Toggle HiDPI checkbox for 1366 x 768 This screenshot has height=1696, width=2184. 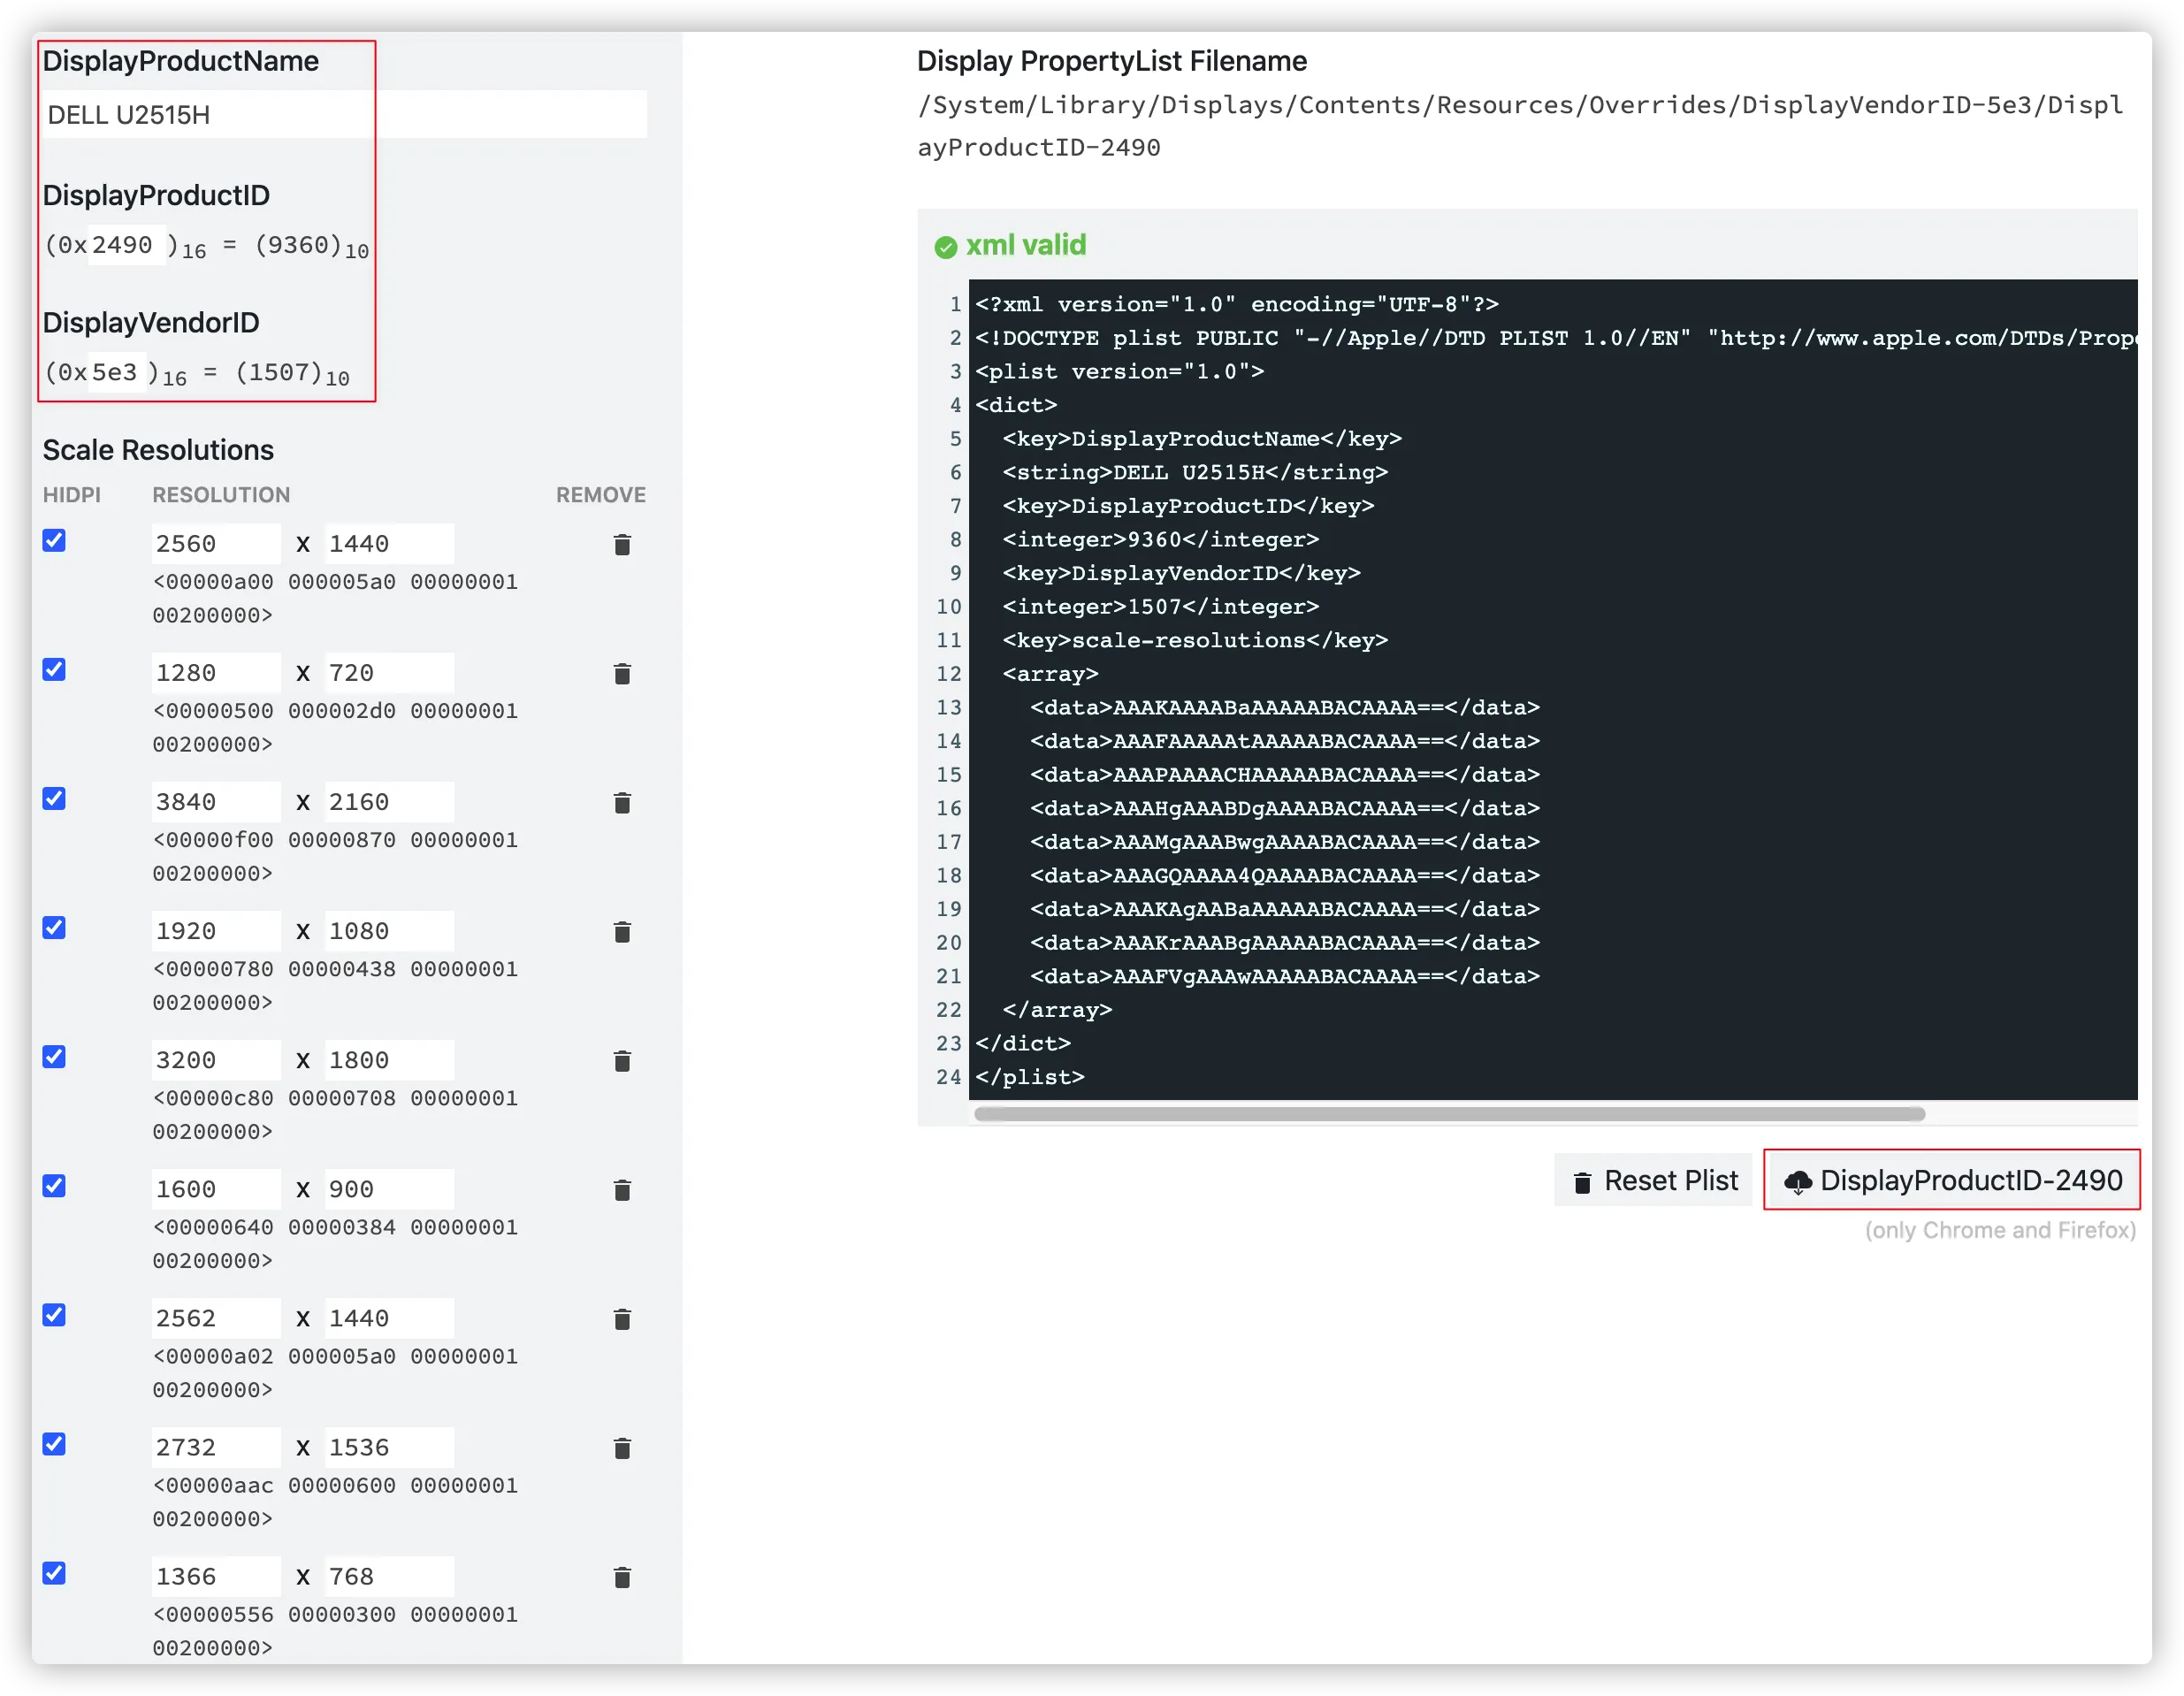tap(54, 1572)
